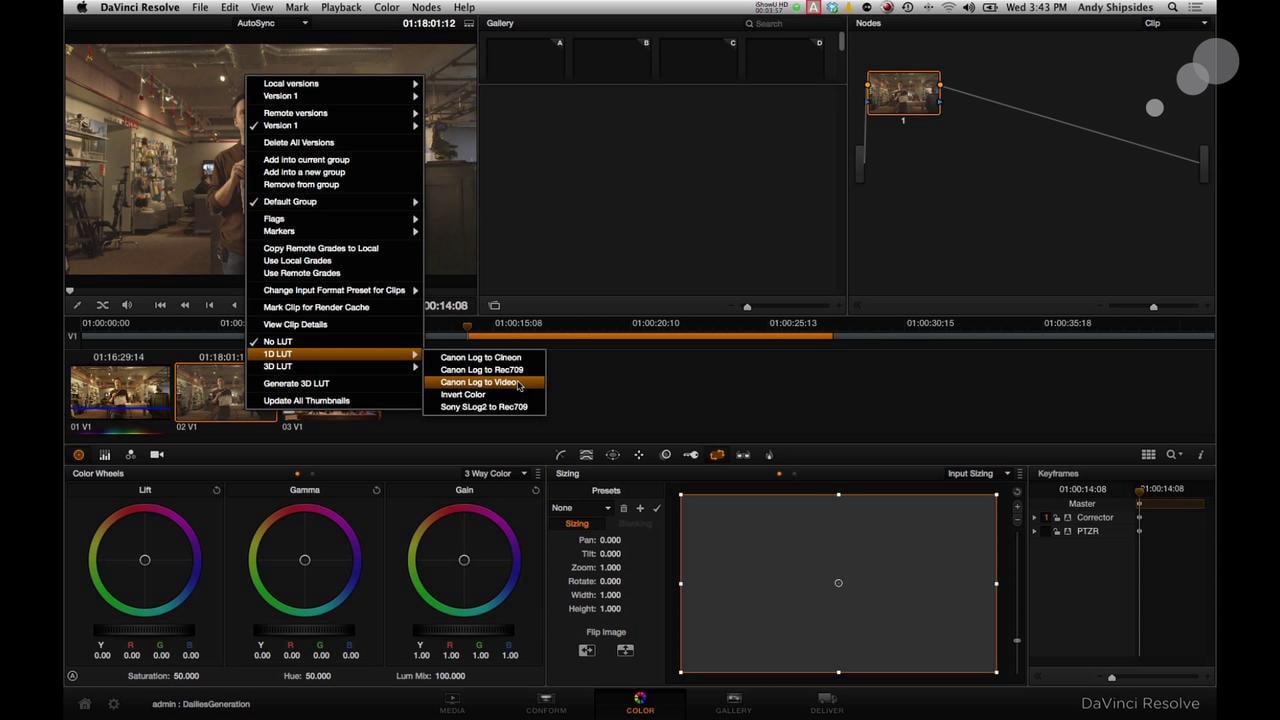The image size is (1280, 720).
Task: Click the shuffle icon under viewer
Action: (x=102, y=305)
